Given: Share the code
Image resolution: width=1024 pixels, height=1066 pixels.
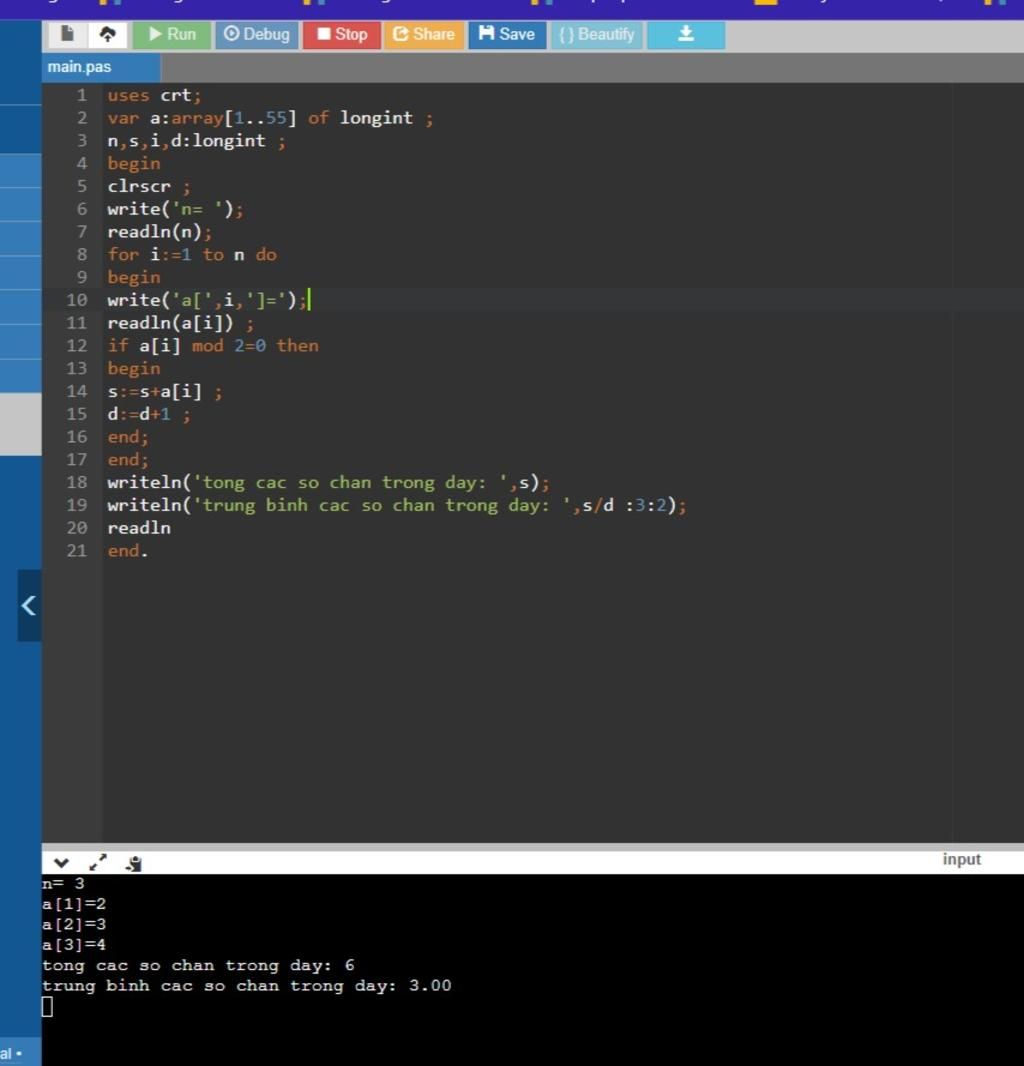Looking at the screenshot, I should (x=424, y=34).
